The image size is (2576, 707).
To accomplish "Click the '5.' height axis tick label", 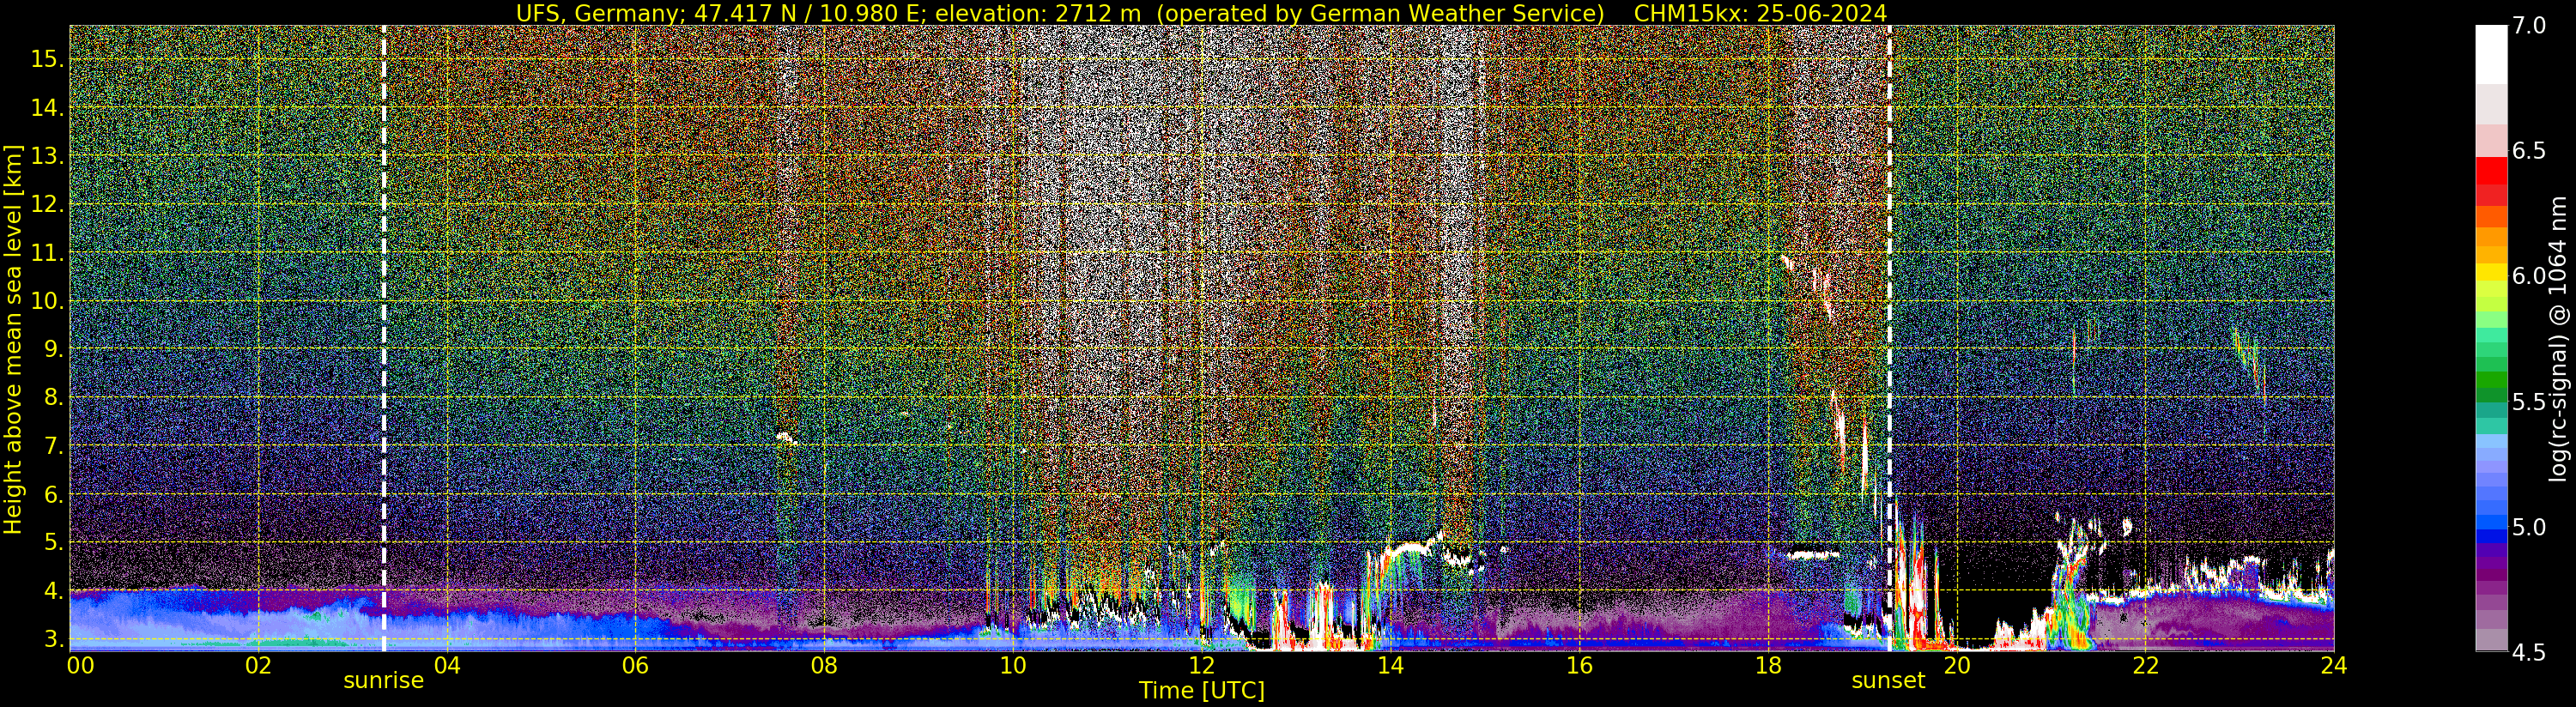I will [x=54, y=543].
